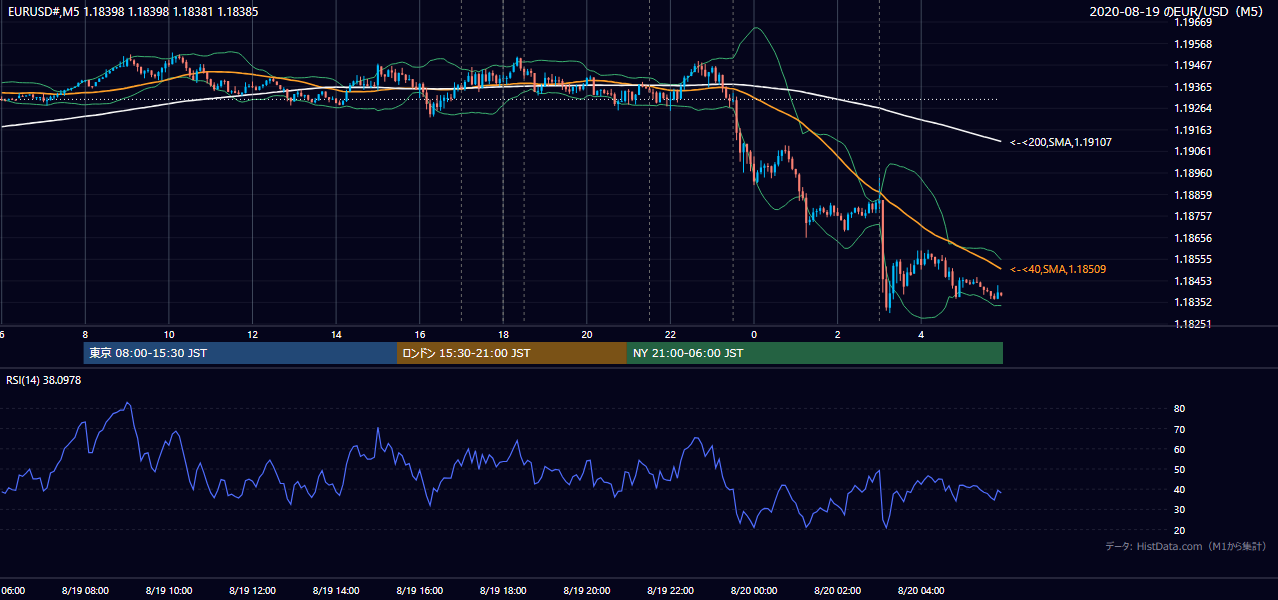
Task: Click the bottom time label 8/20 00:00
Action: pyautogui.click(x=754, y=591)
